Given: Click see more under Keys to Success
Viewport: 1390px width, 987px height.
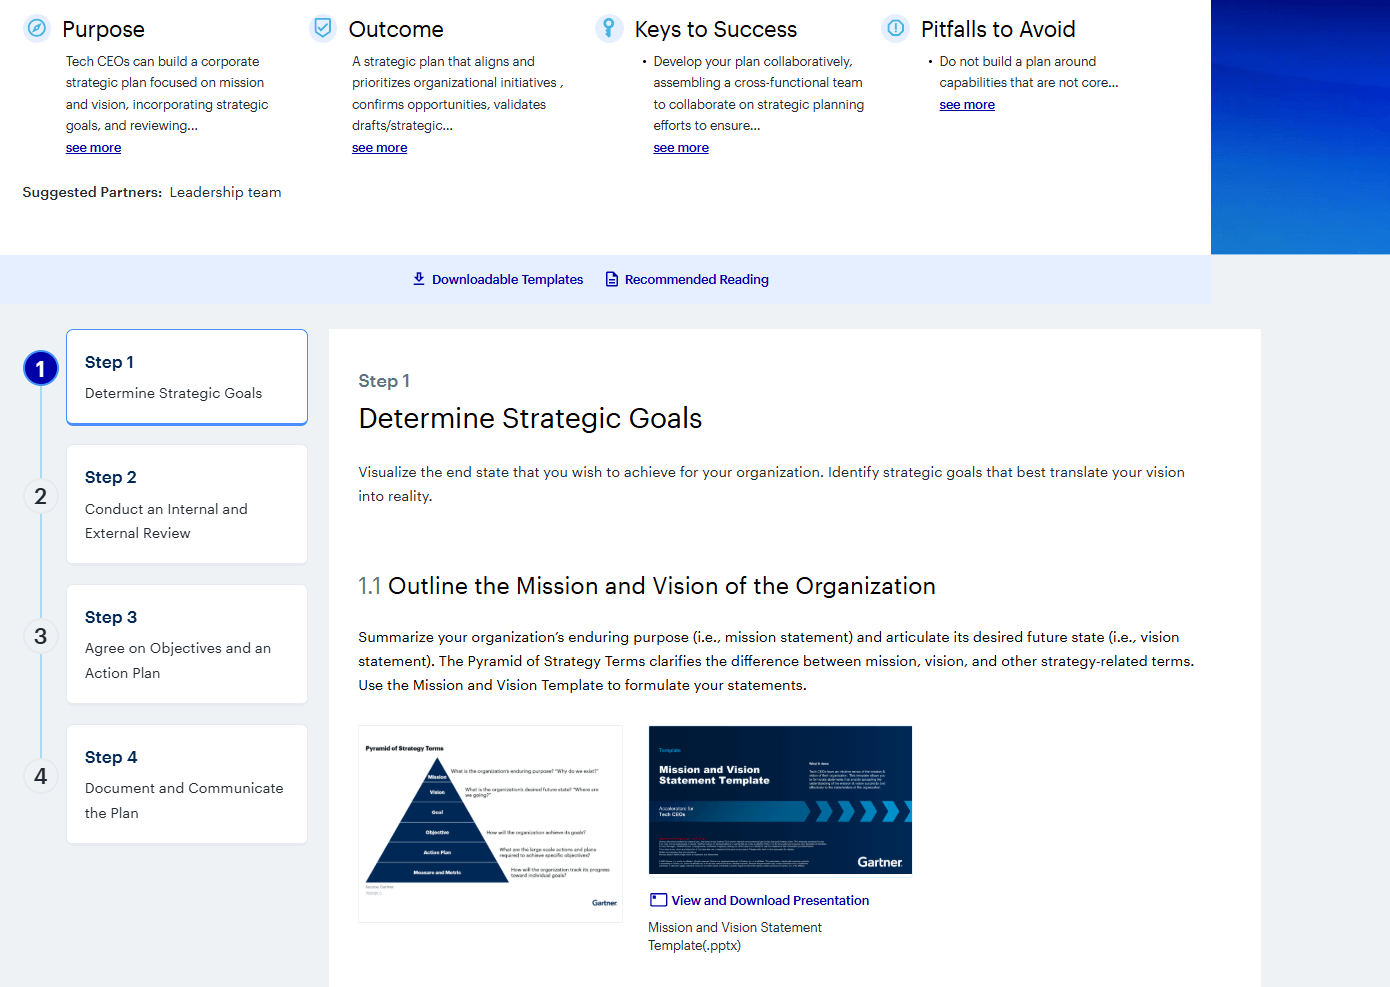Looking at the screenshot, I should pyautogui.click(x=680, y=147).
